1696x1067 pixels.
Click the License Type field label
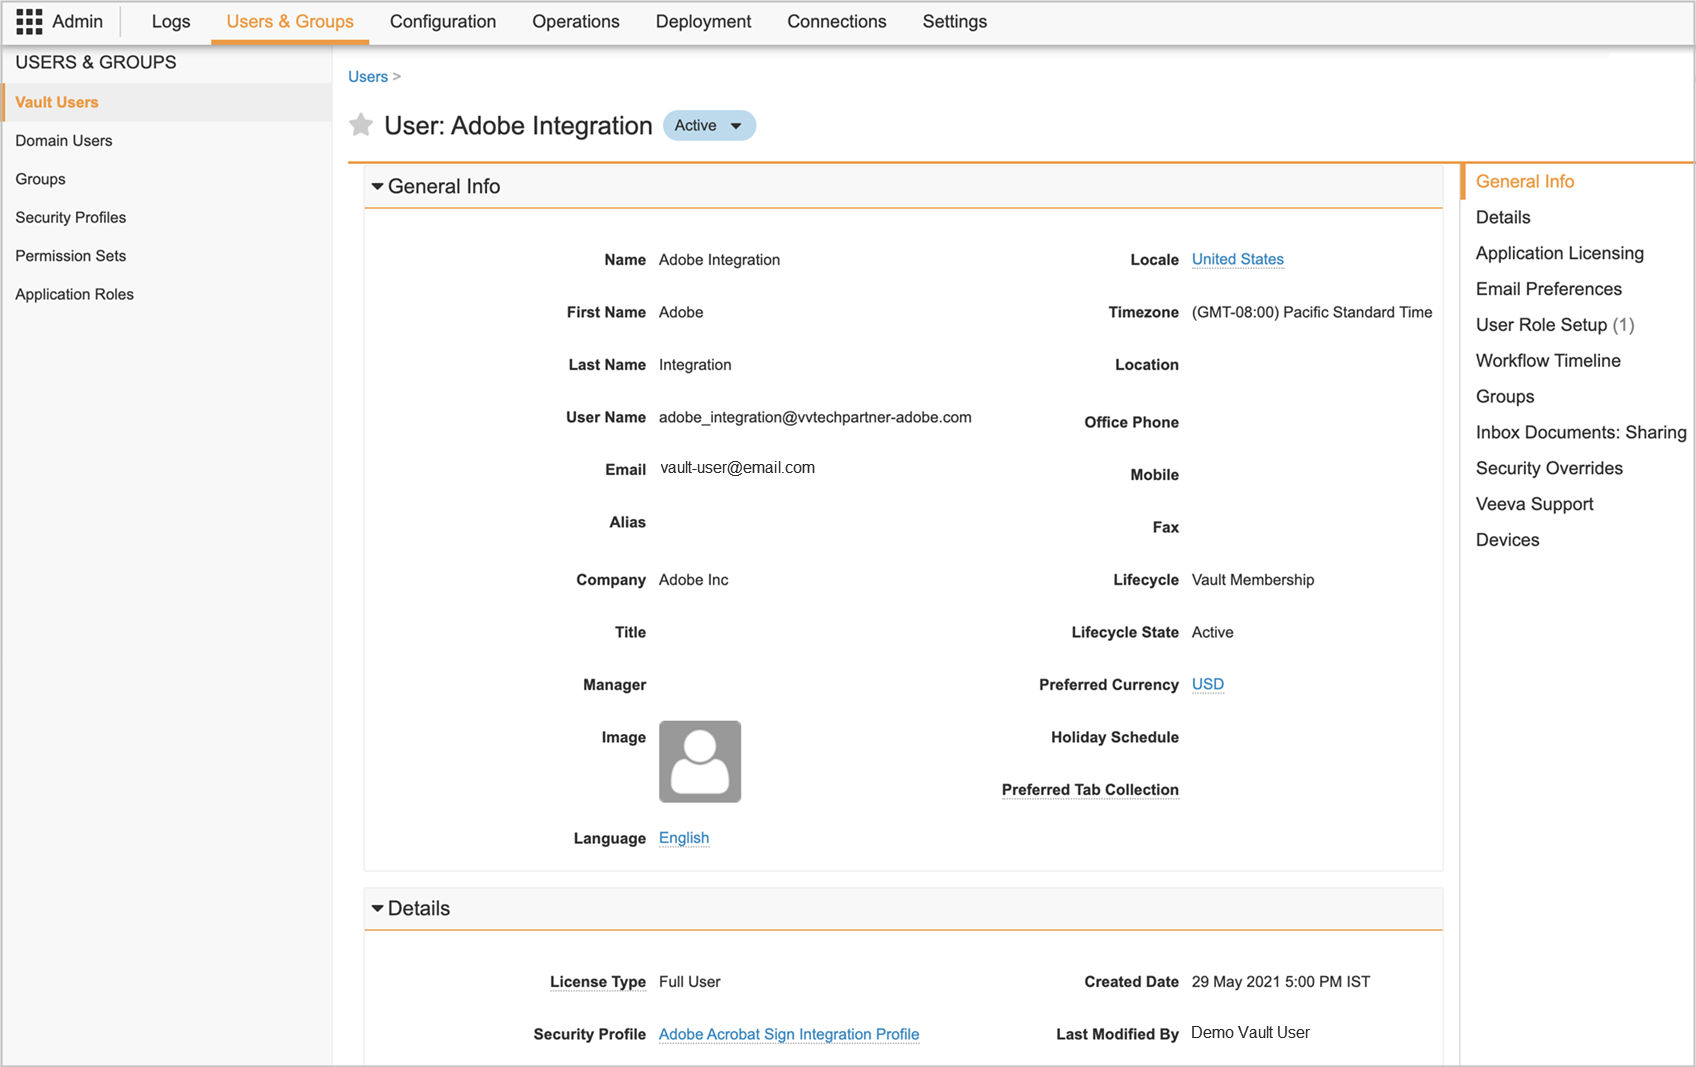598,982
